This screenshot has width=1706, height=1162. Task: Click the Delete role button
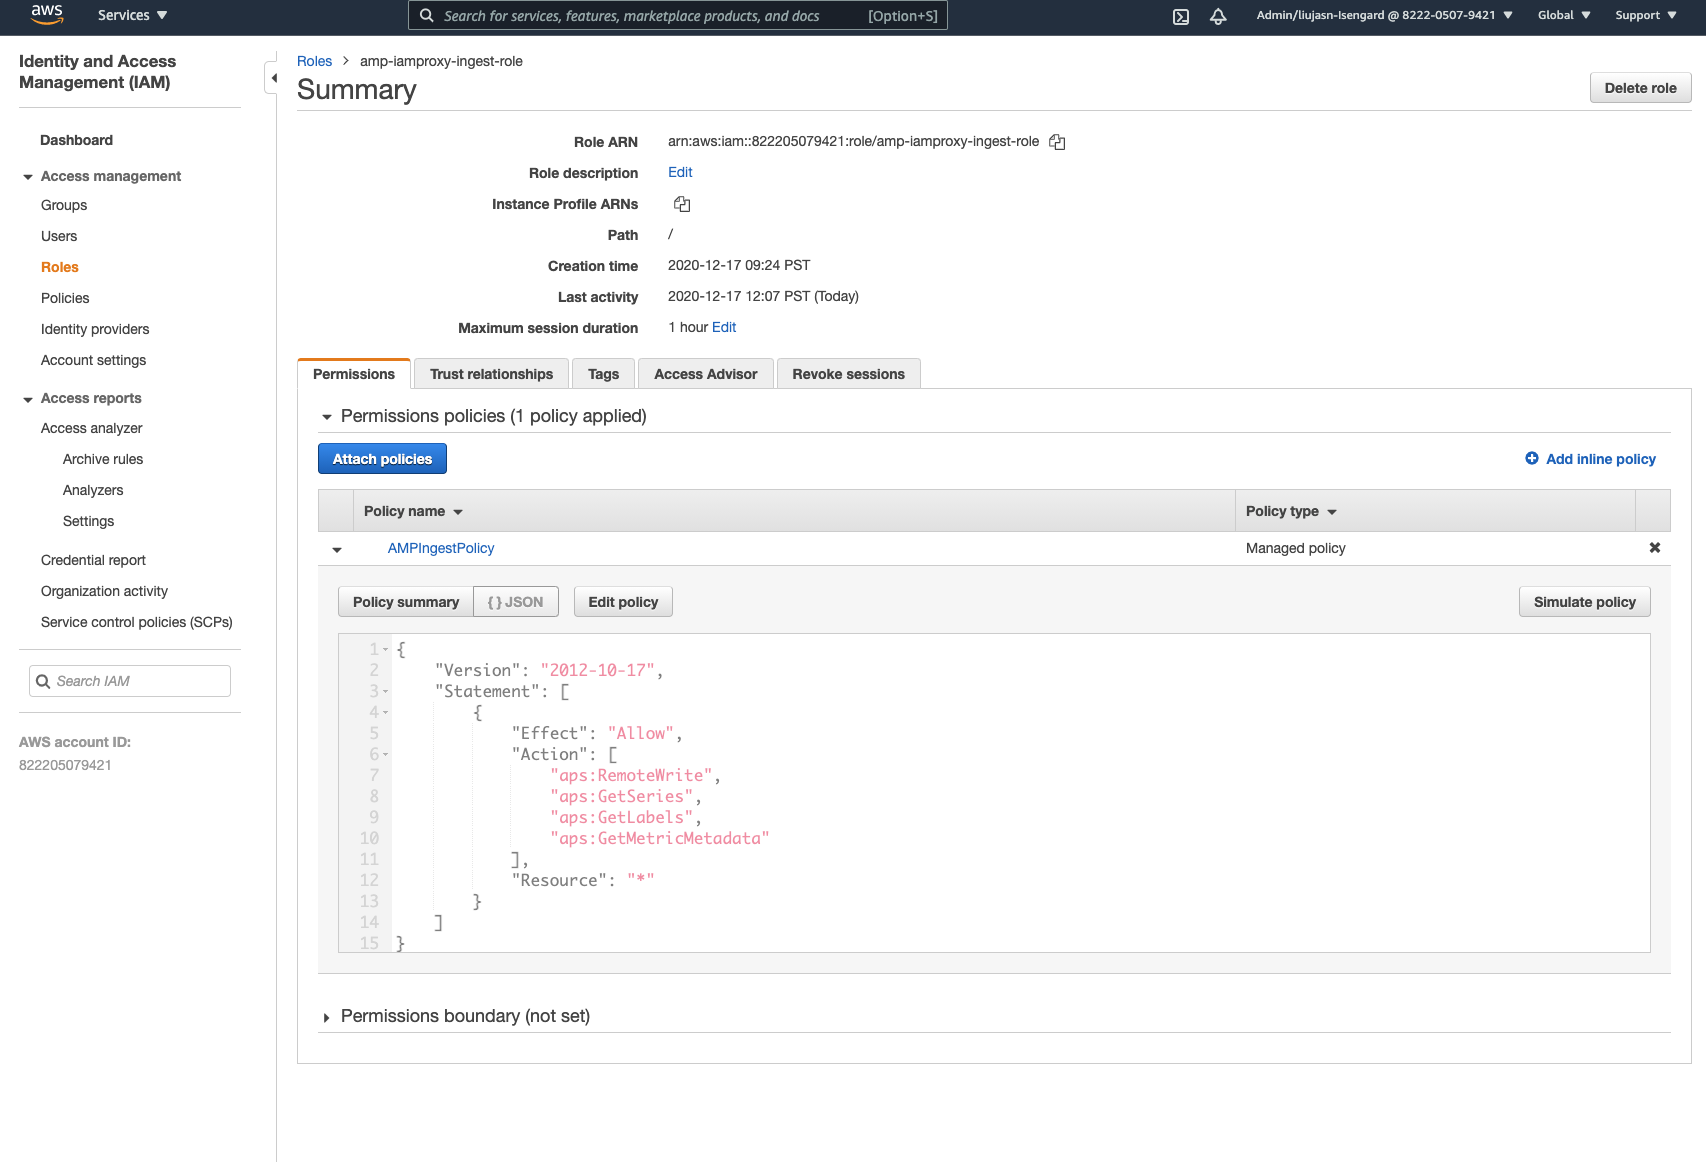pos(1640,88)
